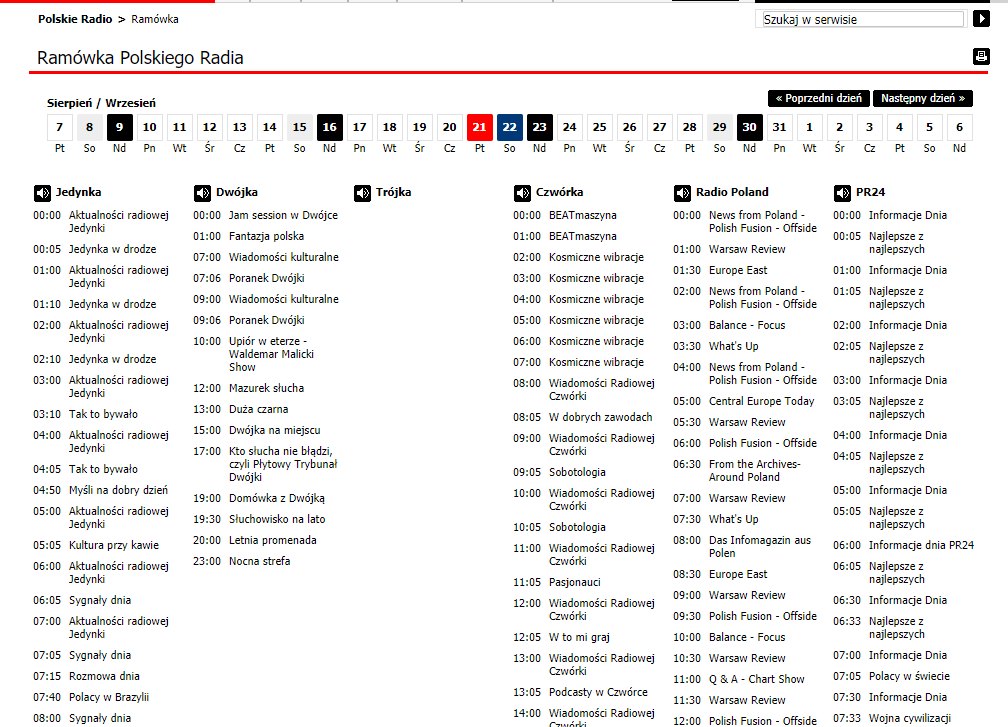Open 'Domówka z Dwójką' at 19:00
Viewport: 1008px width, 727px height.
pos(276,498)
